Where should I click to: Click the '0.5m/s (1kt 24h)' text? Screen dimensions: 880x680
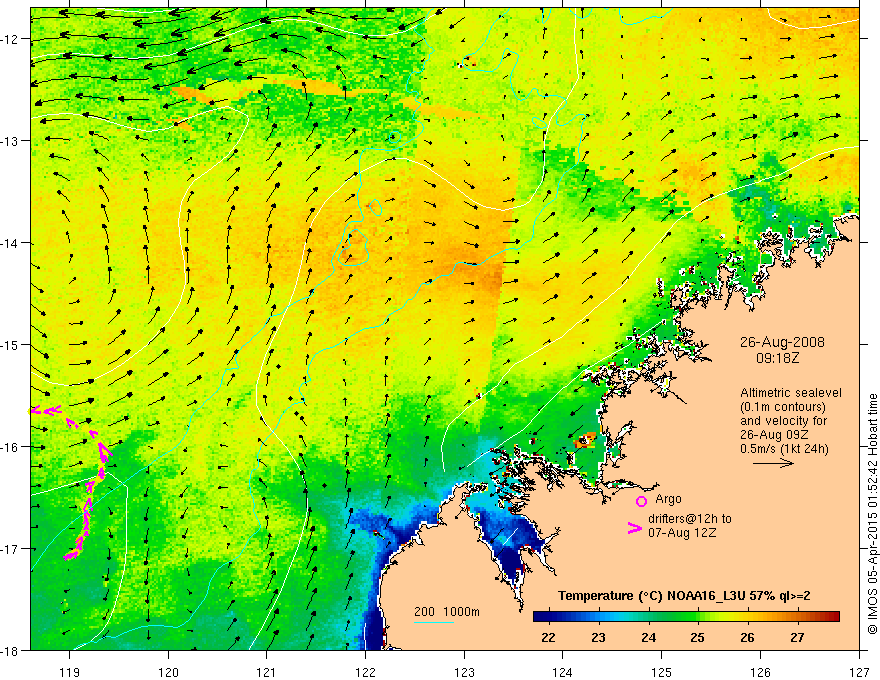click(x=784, y=449)
